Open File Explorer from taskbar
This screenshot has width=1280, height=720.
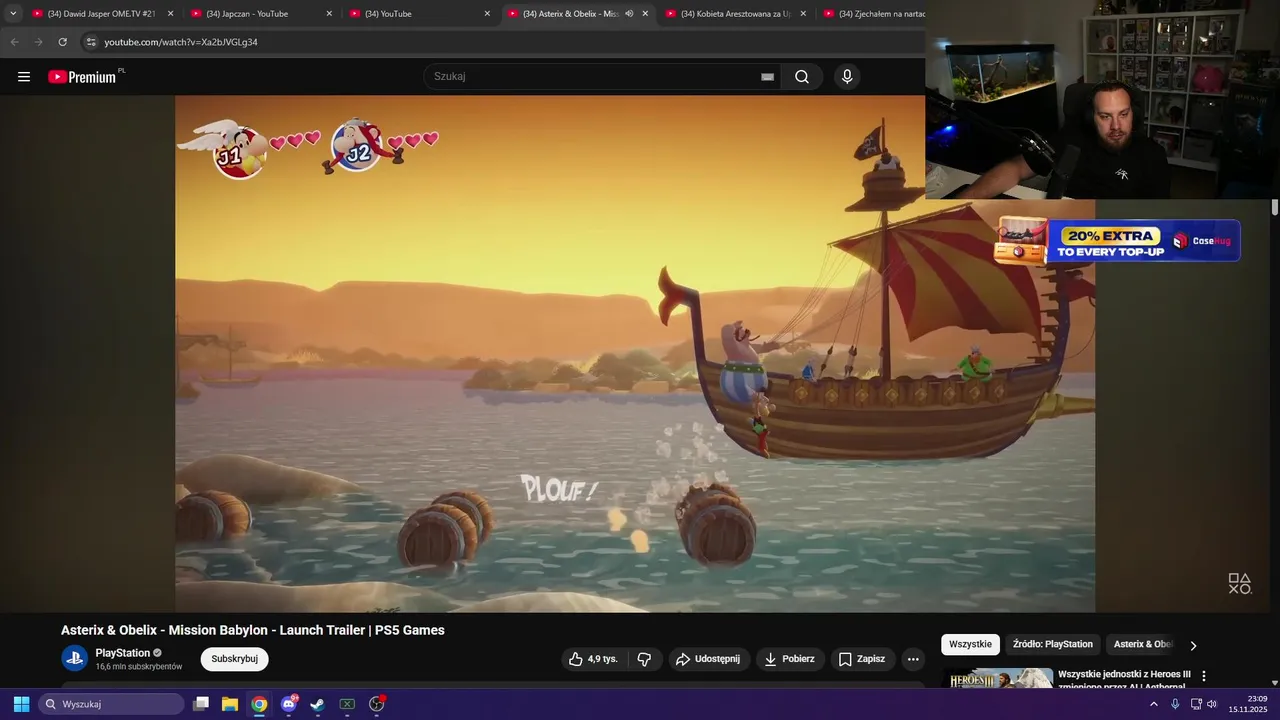point(230,704)
